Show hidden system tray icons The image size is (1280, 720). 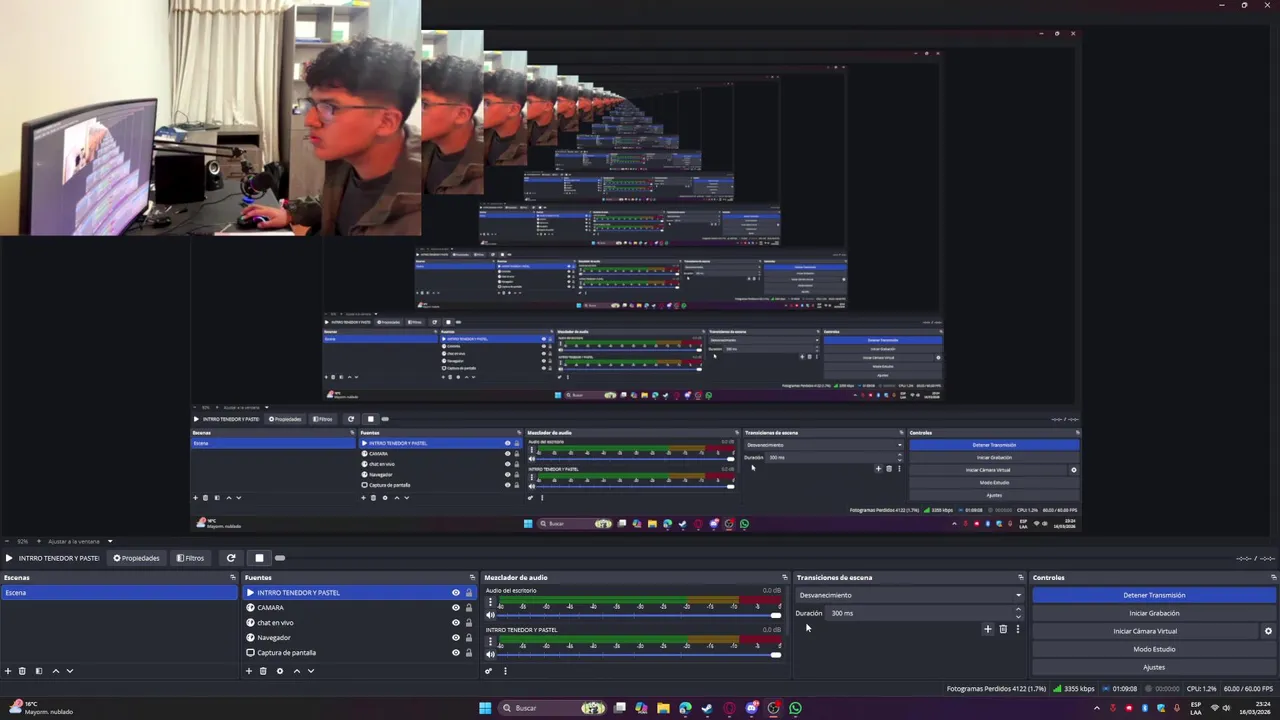[x=1097, y=708]
